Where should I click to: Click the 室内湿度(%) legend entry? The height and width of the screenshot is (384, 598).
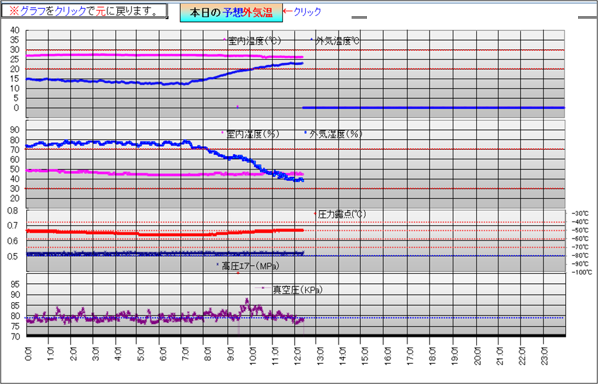(x=251, y=134)
